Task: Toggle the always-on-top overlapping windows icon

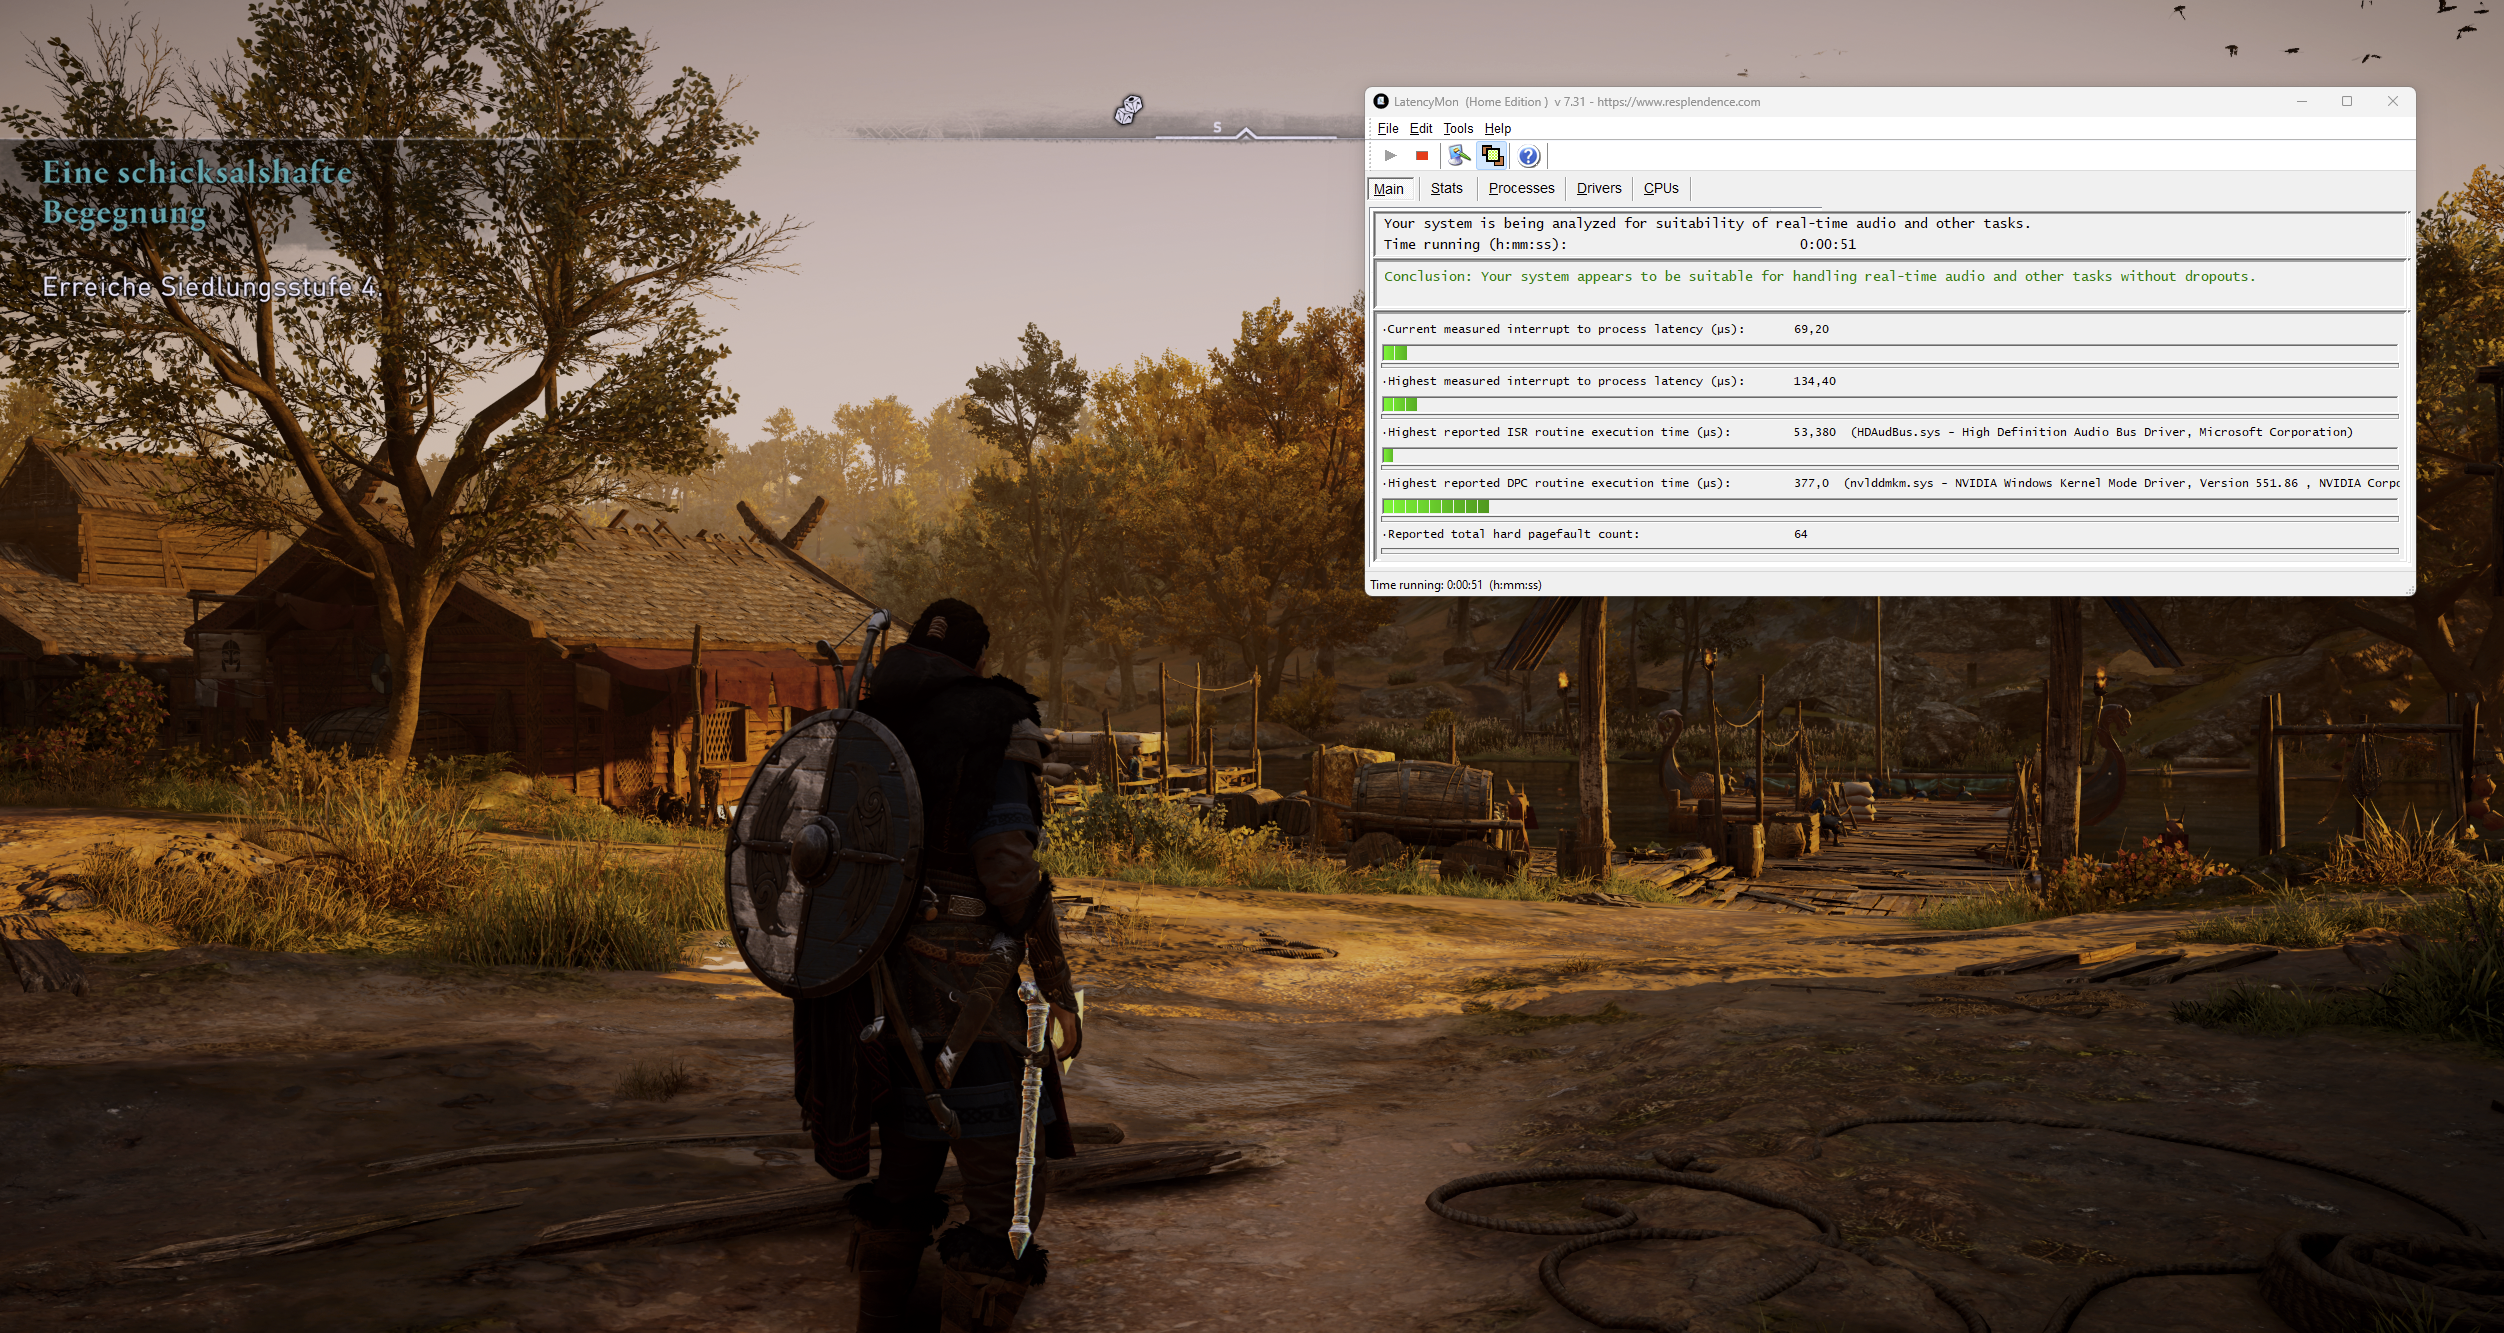Action: 1492,156
